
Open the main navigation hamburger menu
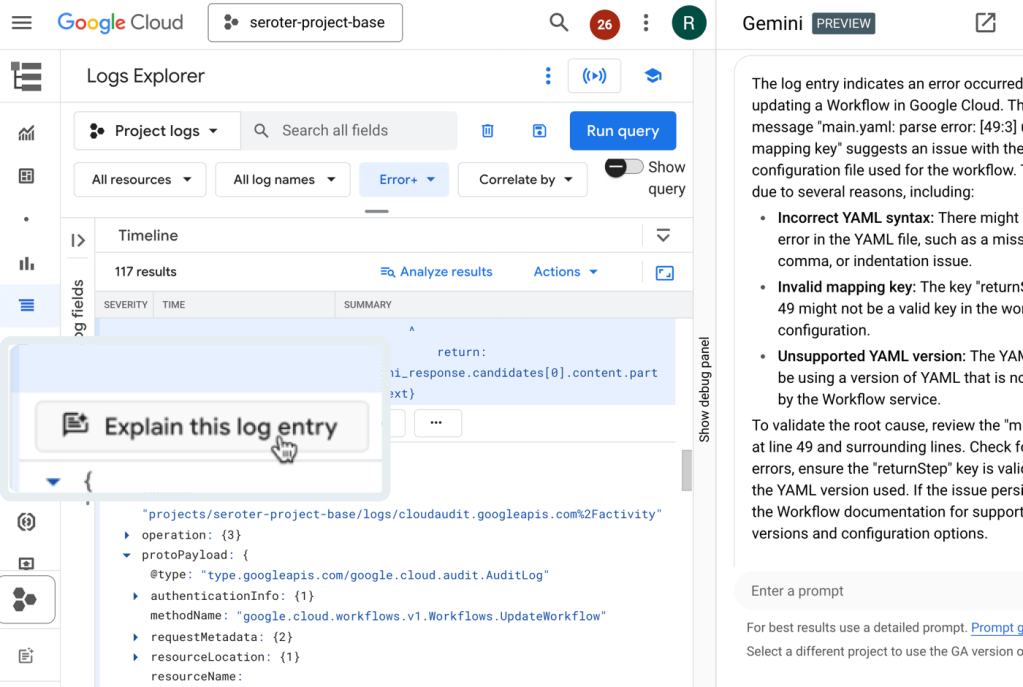click(x=22, y=23)
